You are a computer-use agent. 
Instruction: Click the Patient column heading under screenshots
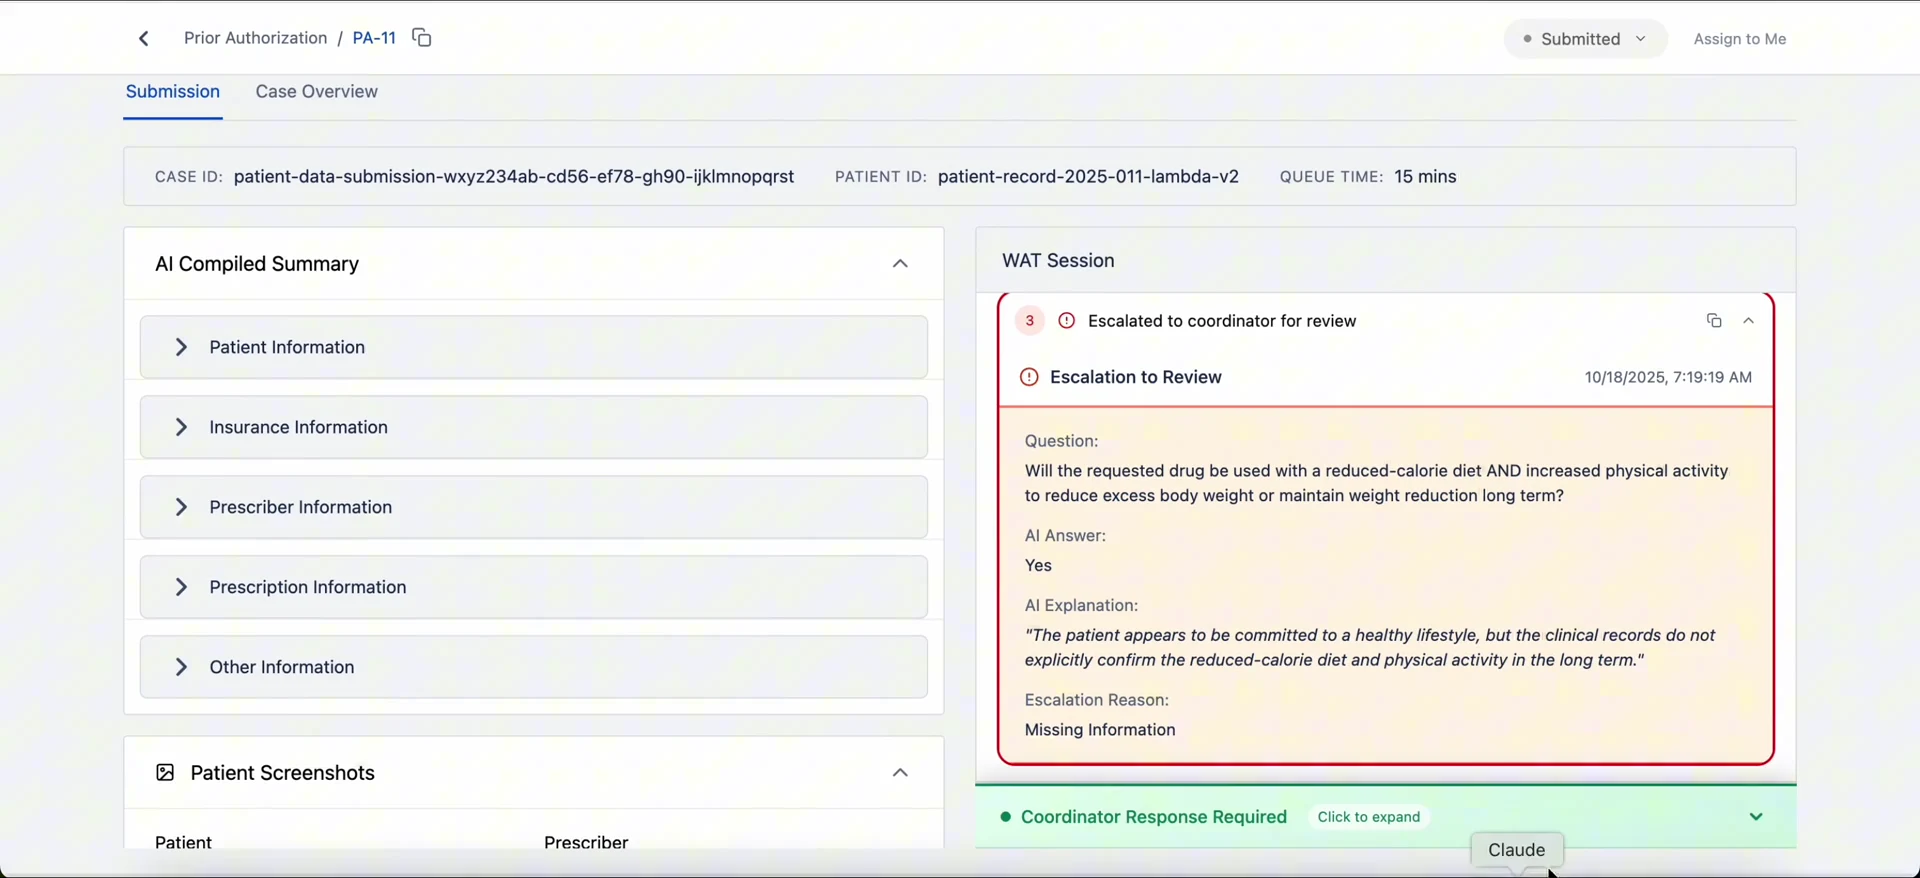pos(183,842)
